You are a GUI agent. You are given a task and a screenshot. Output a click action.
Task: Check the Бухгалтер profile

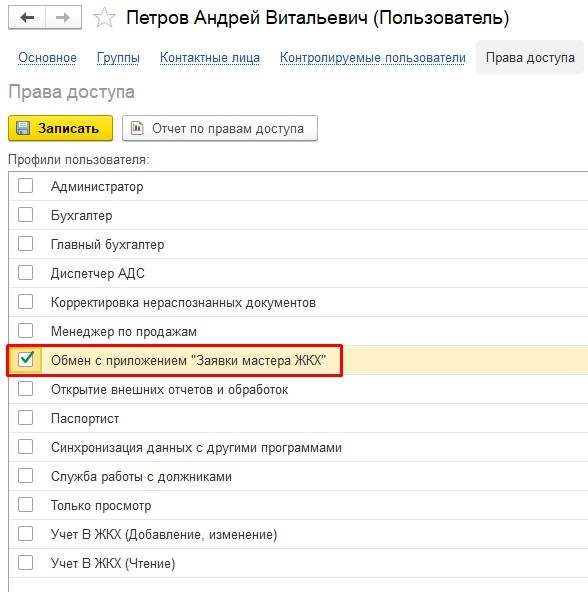(x=25, y=215)
